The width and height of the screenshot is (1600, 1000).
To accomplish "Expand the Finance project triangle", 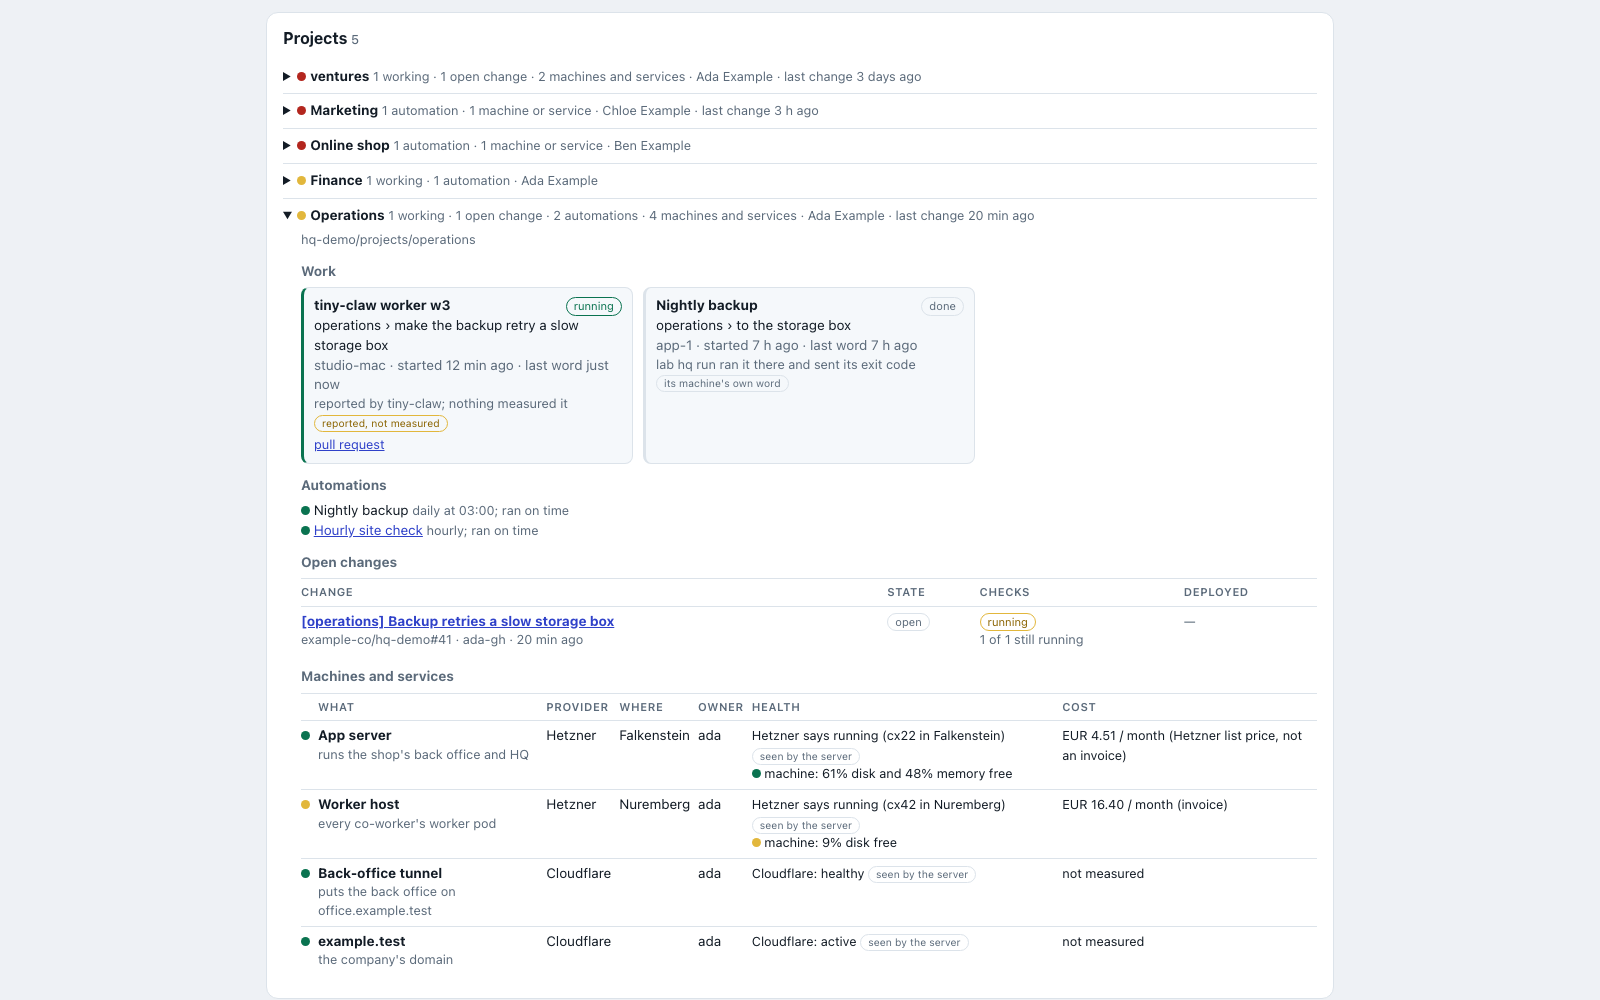I will [287, 181].
